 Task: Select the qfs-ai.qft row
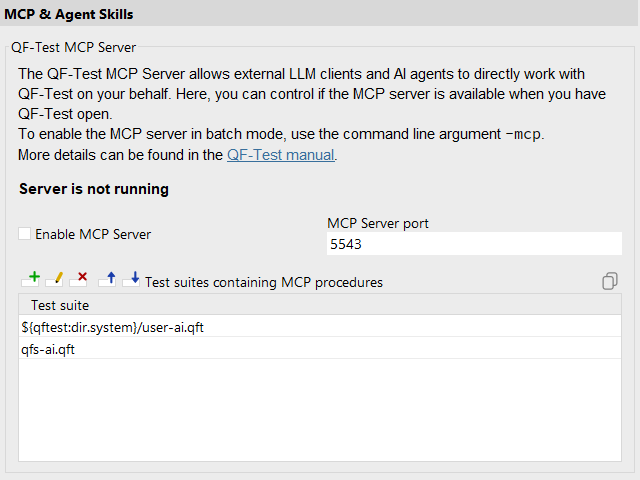pyautogui.click(x=320, y=349)
